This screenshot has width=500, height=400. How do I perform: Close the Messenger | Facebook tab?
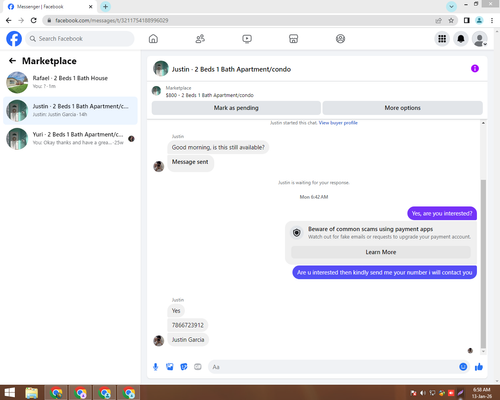point(91,6)
